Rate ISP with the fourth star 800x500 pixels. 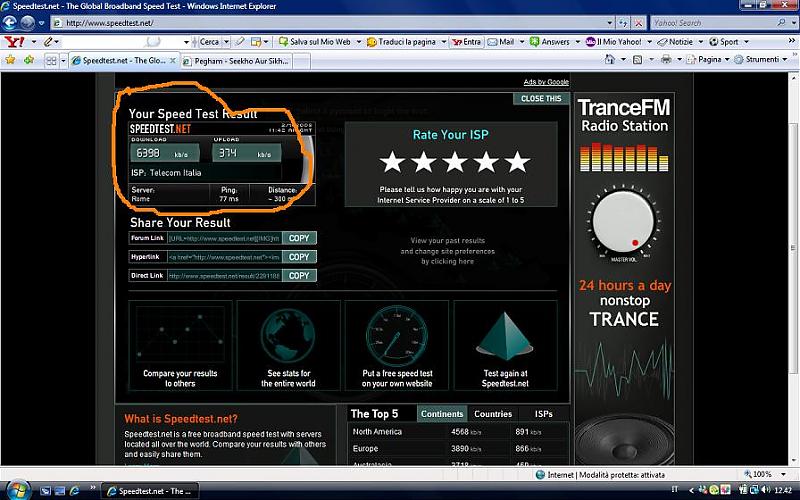pyautogui.click(x=486, y=161)
